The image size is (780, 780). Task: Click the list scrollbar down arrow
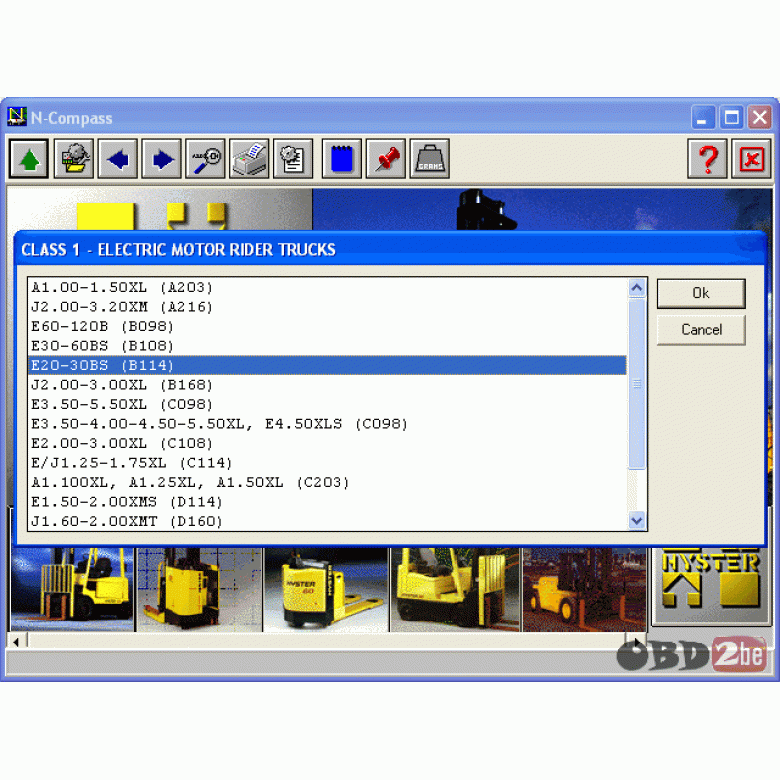[637, 521]
